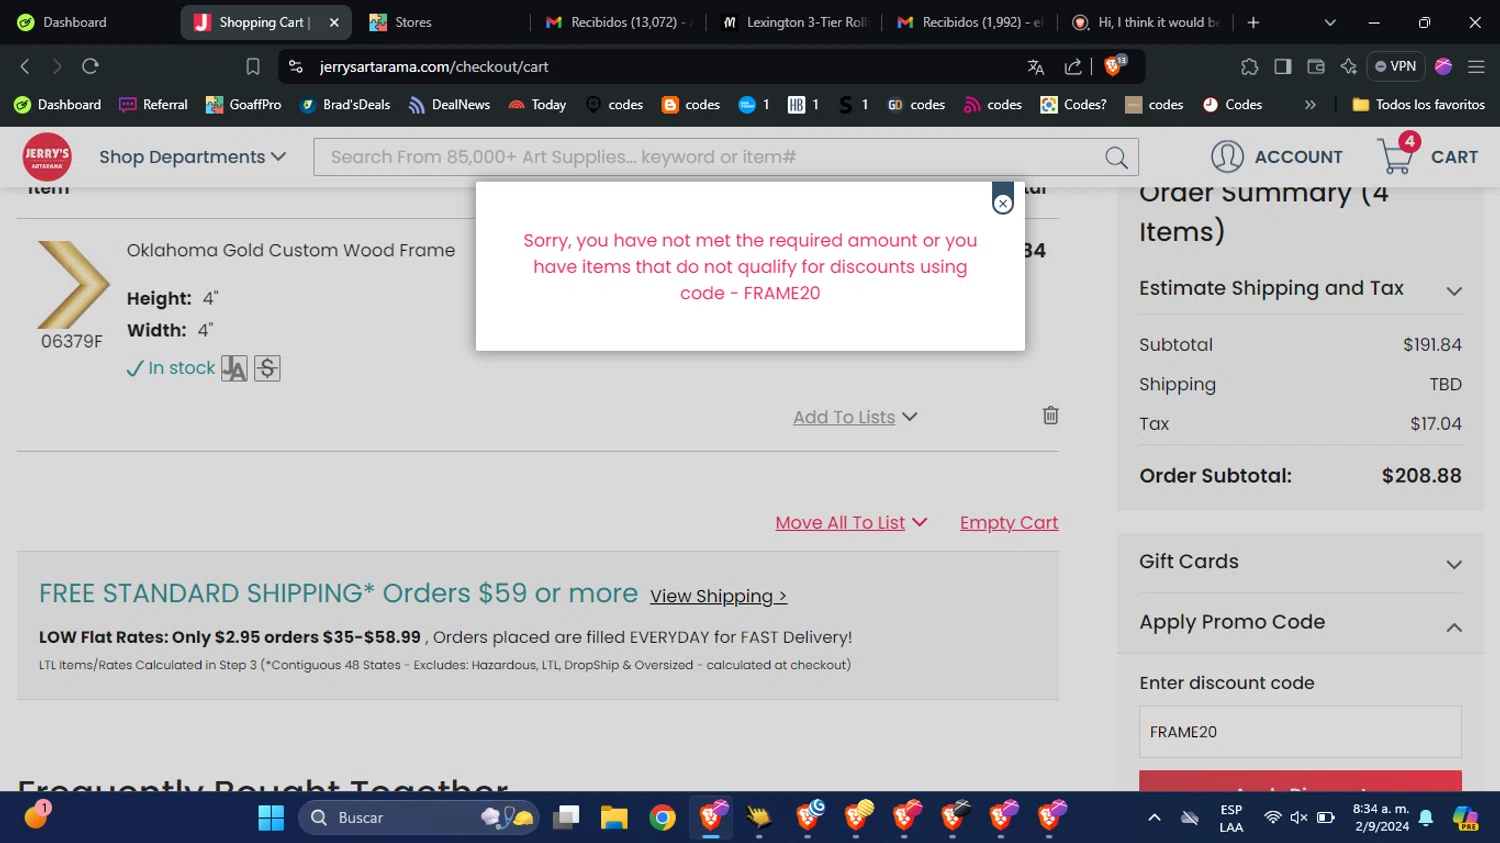Open the Windows Start menu
Image resolution: width=1500 pixels, height=843 pixels.
tap(271, 818)
